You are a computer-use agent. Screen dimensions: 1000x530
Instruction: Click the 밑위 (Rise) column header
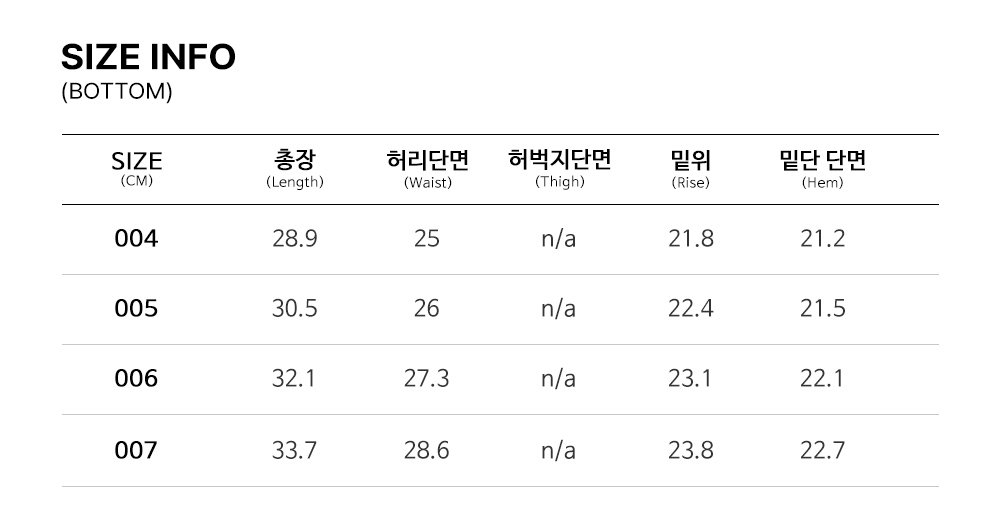point(690,167)
